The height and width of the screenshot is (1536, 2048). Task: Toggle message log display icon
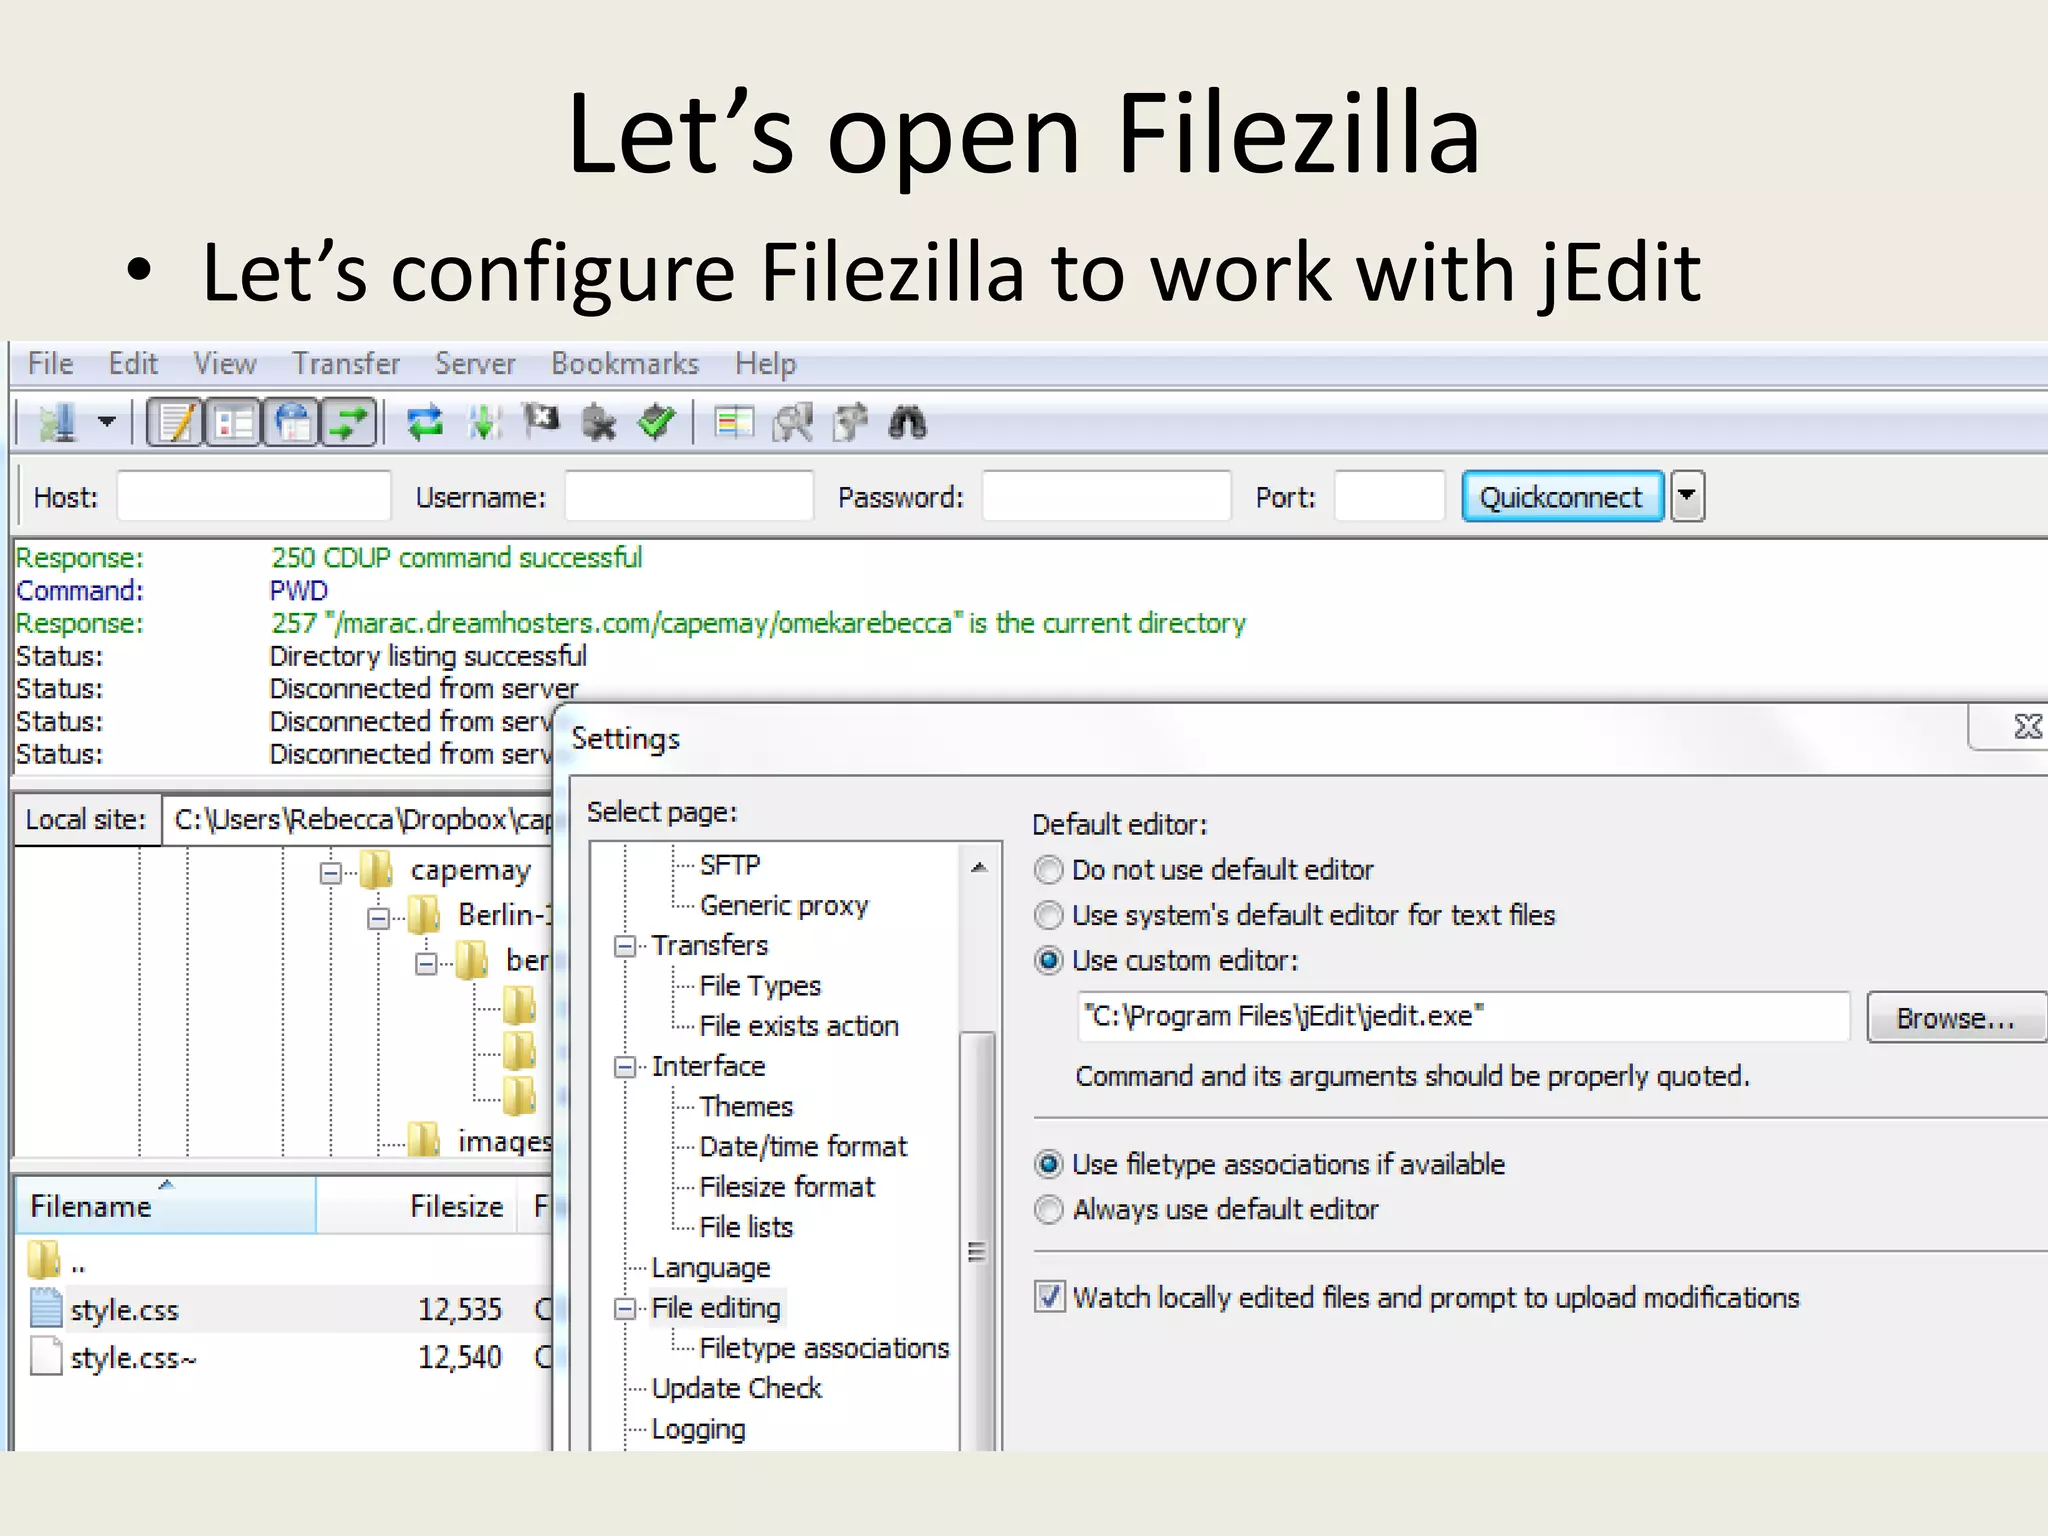[x=176, y=423]
